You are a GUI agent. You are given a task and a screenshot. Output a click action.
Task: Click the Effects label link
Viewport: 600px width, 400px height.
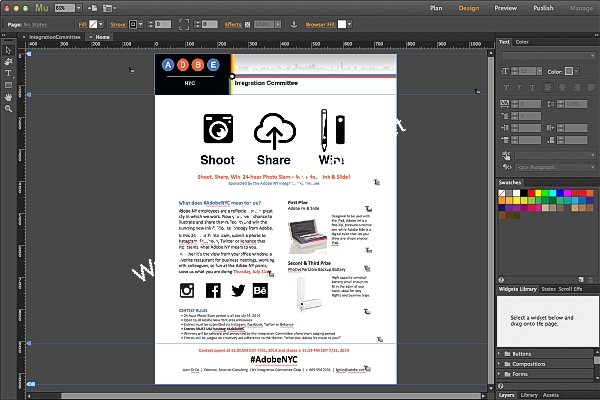coord(233,24)
